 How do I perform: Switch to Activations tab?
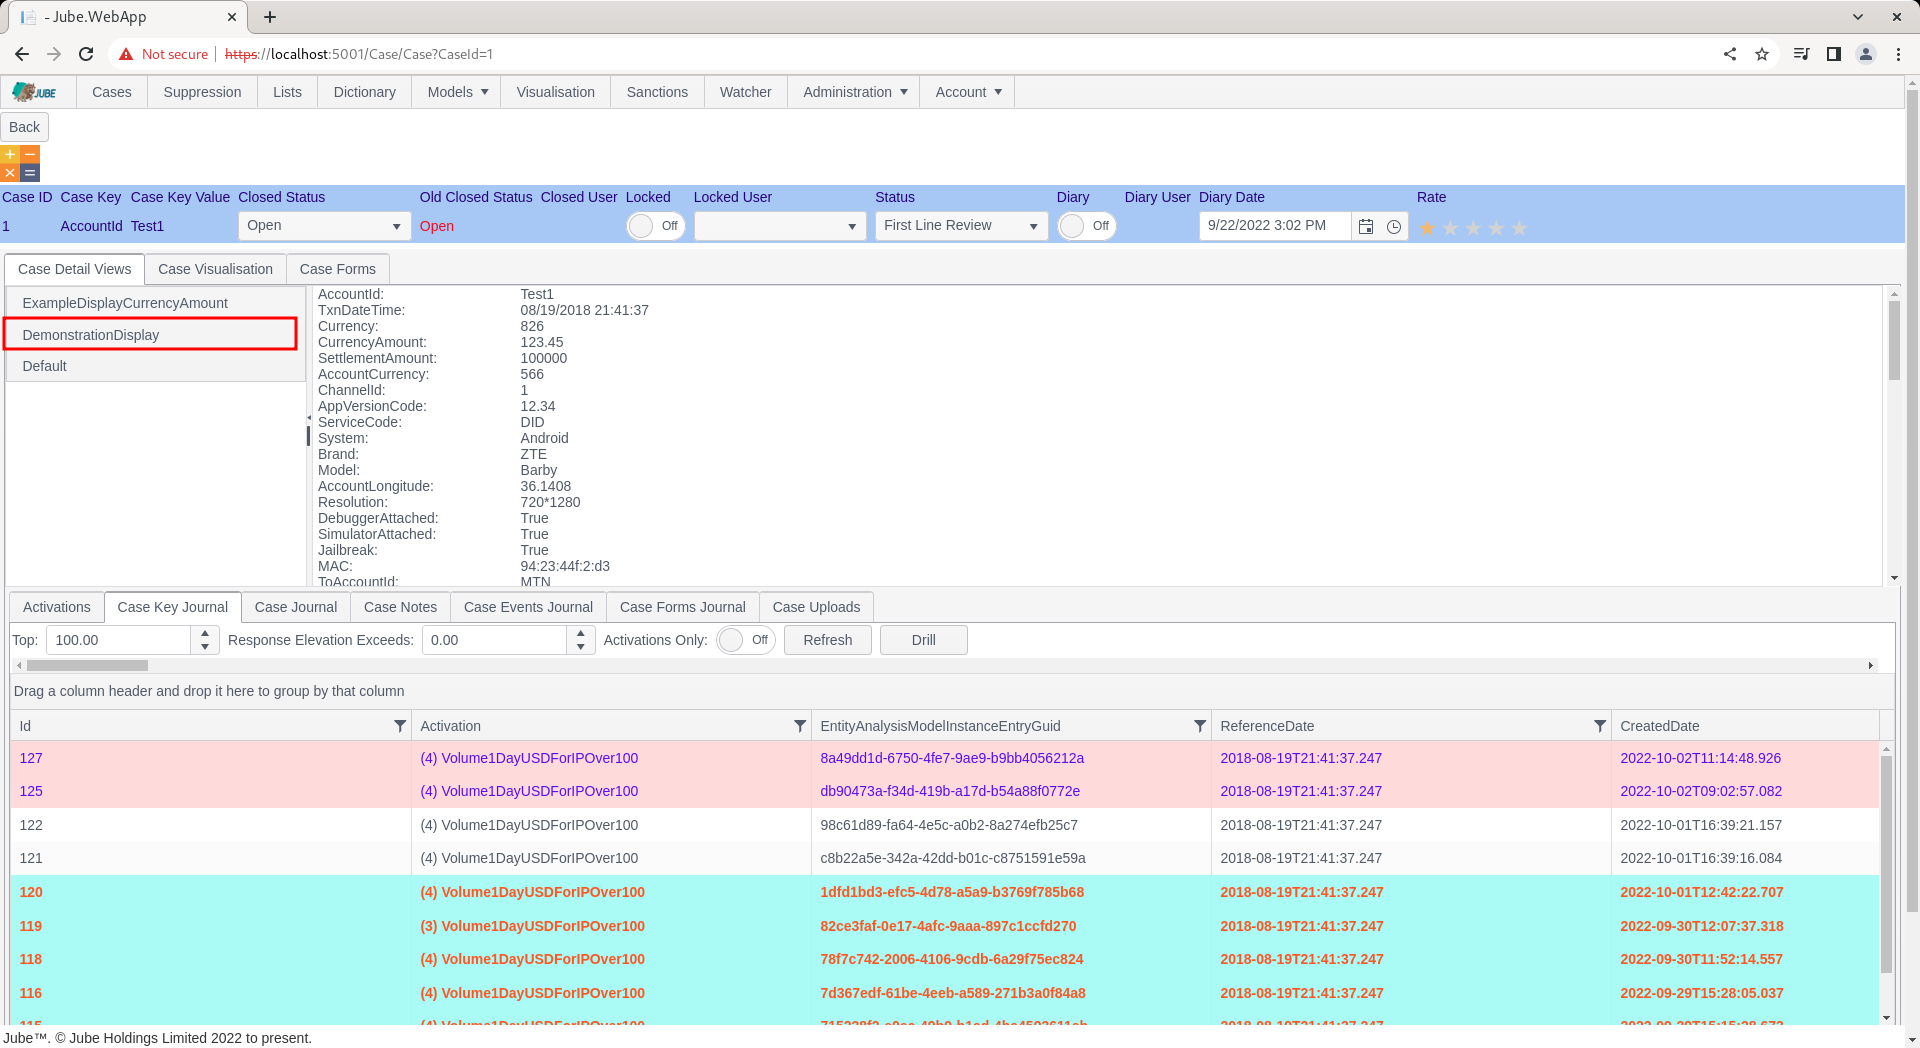(x=57, y=607)
